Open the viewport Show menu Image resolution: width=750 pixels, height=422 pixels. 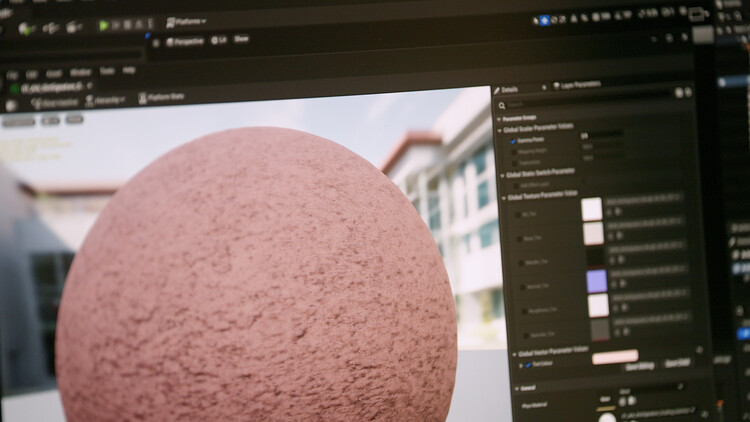coord(242,39)
